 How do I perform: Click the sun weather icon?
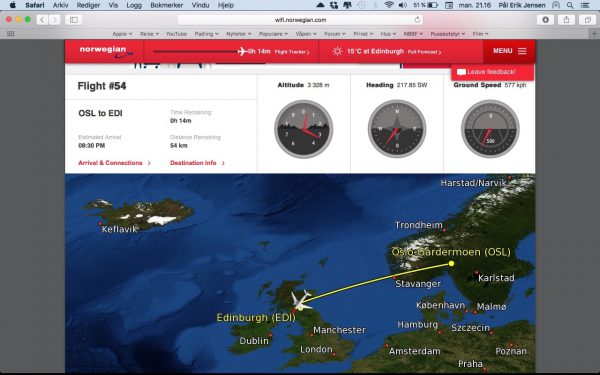point(337,51)
